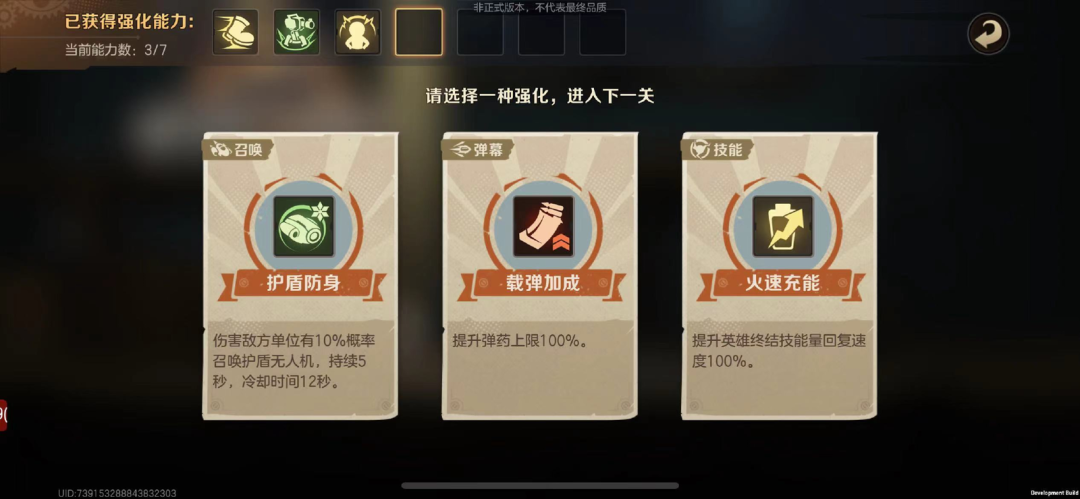Click the sixth empty ability slot
Screen dimensions: 1080x499
point(541,32)
